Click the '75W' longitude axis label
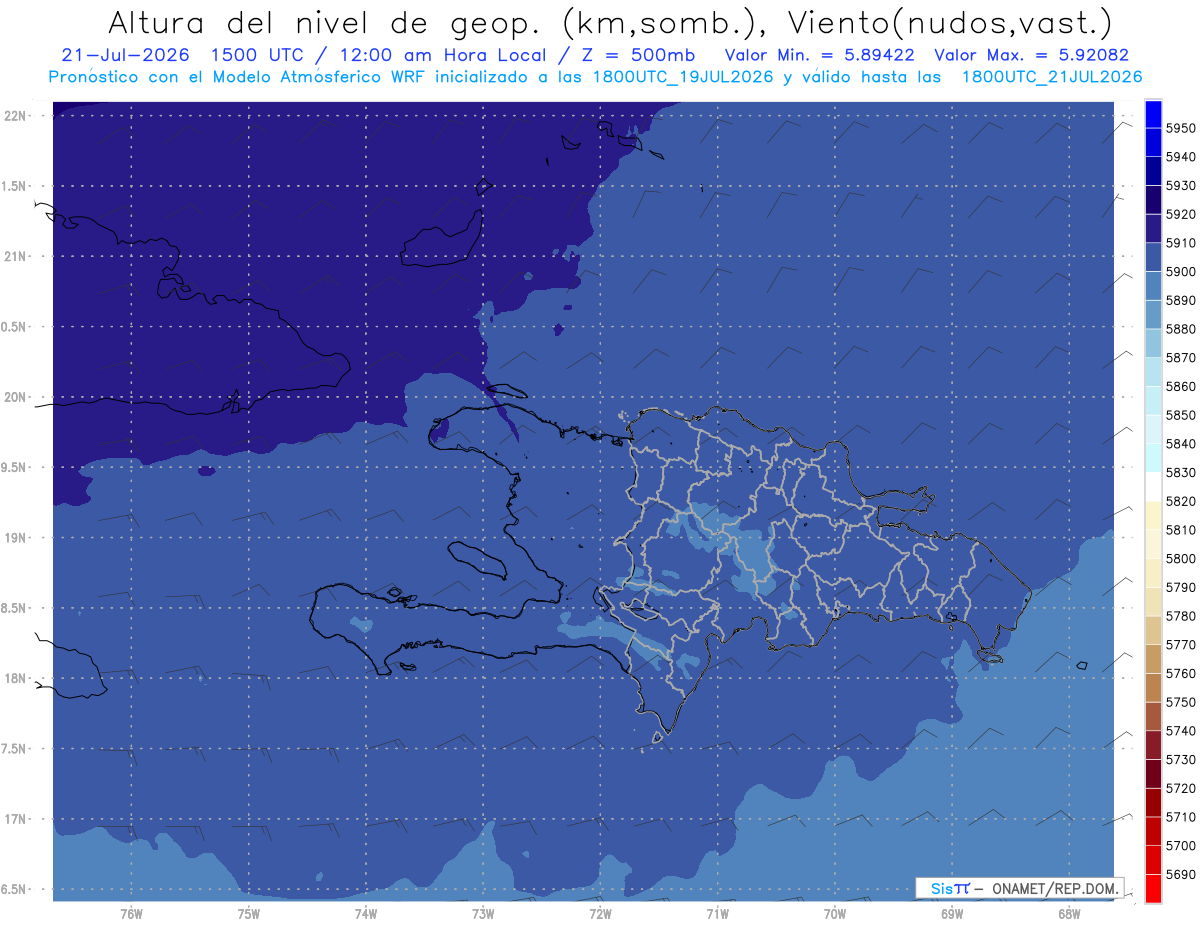The height and width of the screenshot is (927, 1200). point(248,914)
